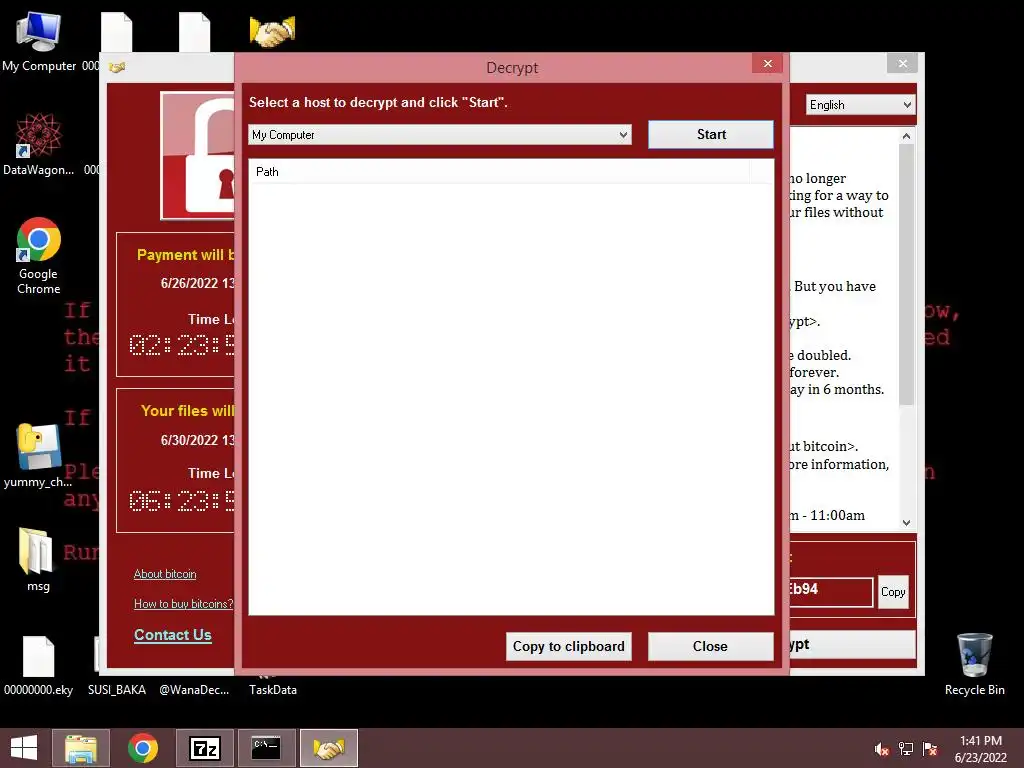Select 00000000.eky file icon
This screenshot has width=1024, height=768.
39,665
